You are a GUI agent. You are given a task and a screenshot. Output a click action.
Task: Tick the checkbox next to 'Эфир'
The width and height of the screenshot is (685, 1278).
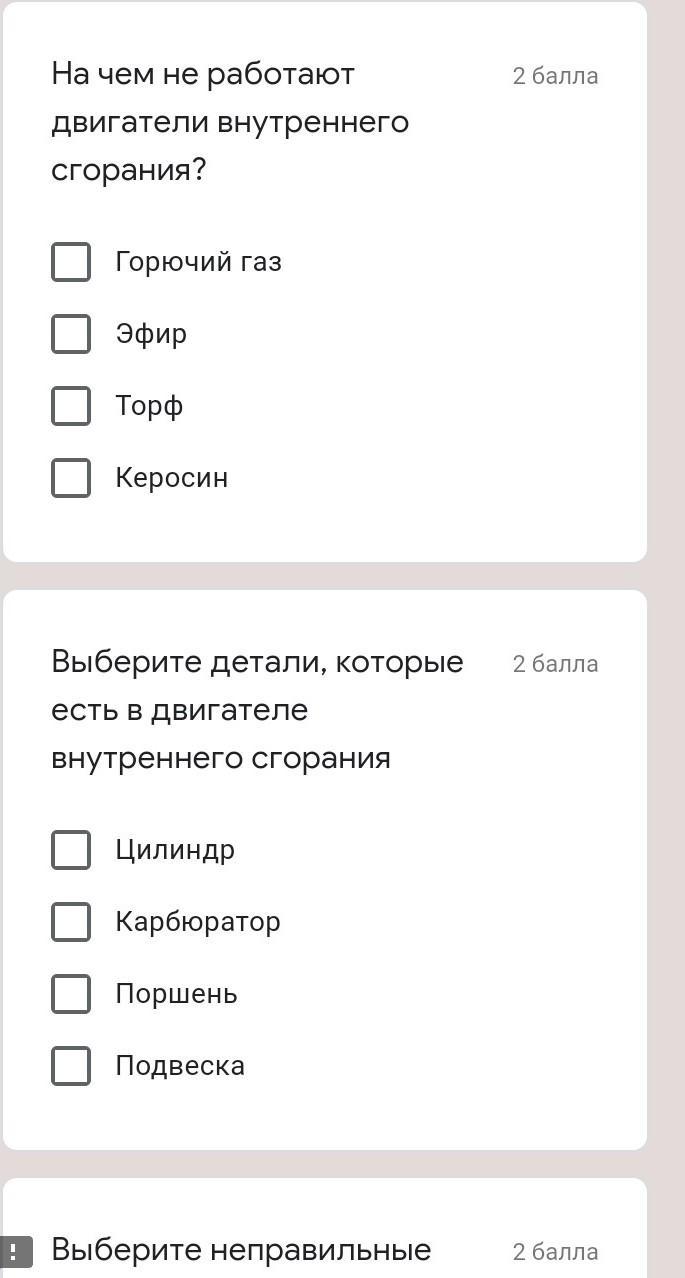[71, 334]
